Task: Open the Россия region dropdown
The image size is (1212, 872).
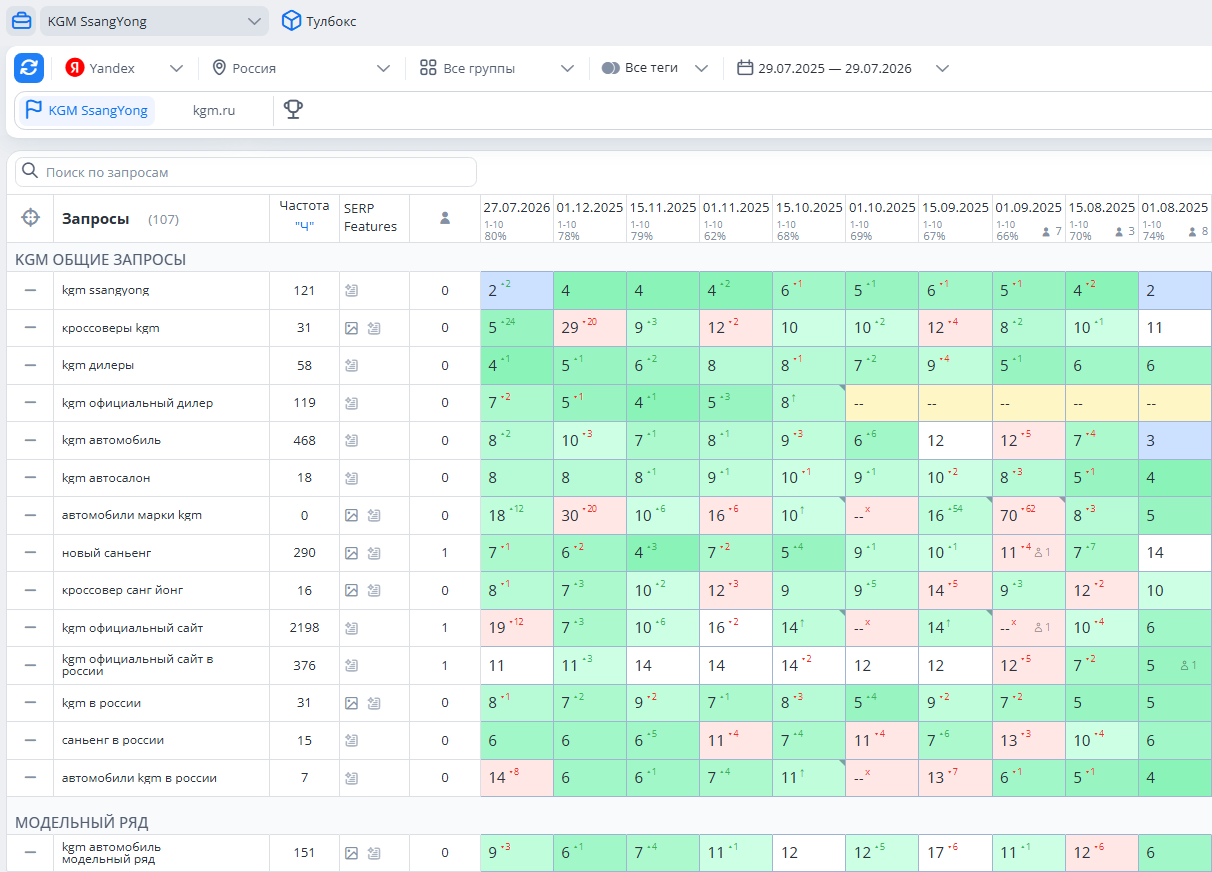Action: 301,68
